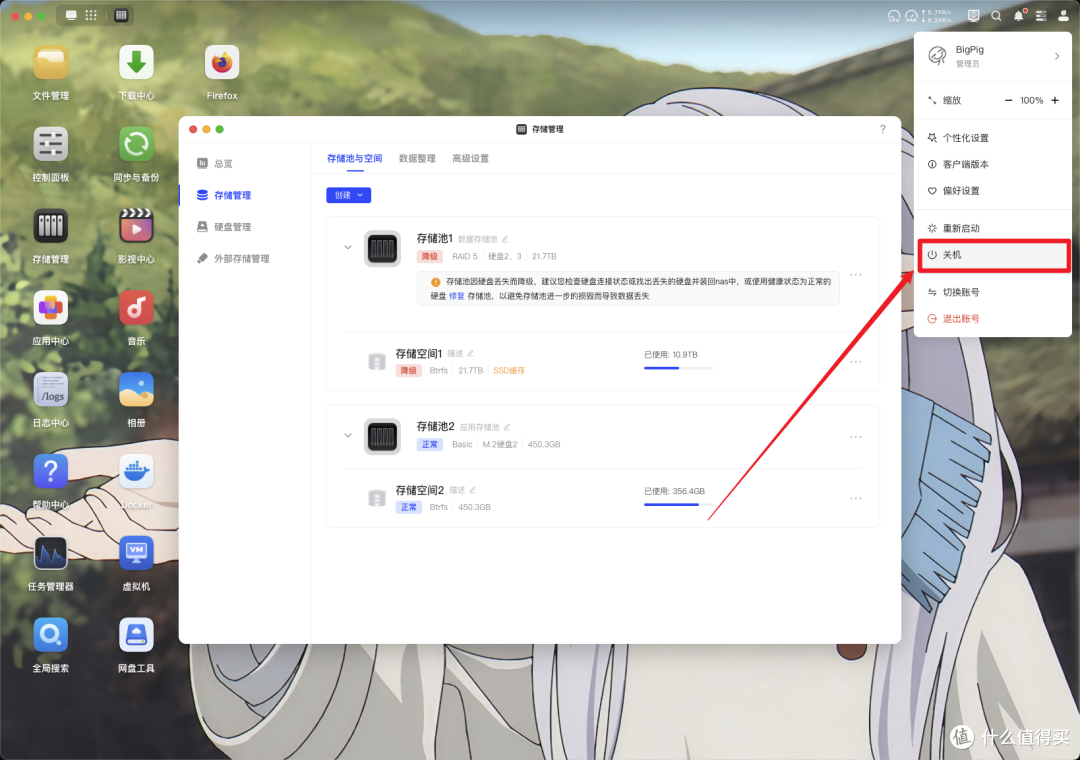Expand the BigPig account entry arrow
The height and width of the screenshot is (760, 1080).
tap(1057, 56)
